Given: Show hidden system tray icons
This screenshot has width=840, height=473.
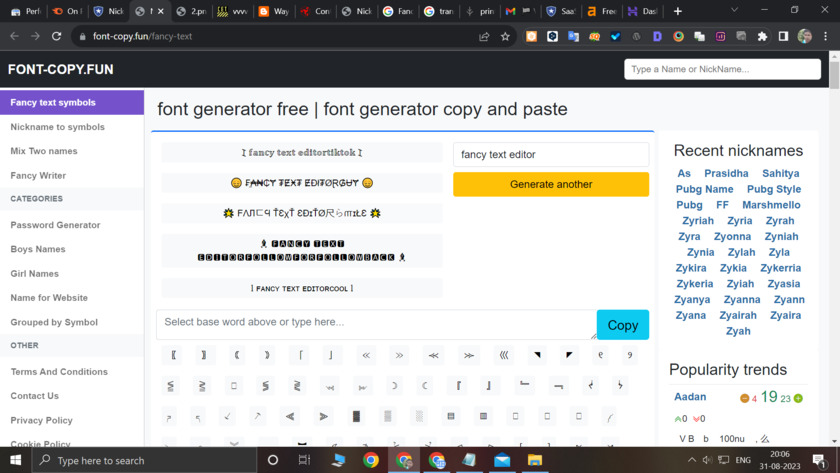Looking at the screenshot, I should click(692, 460).
